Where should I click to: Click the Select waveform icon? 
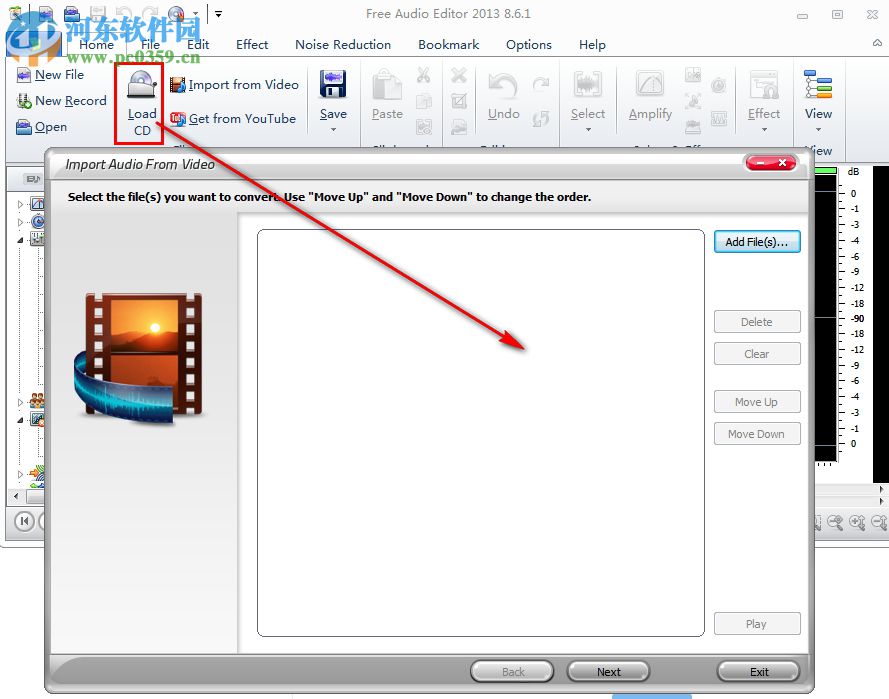(x=587, y=85)
